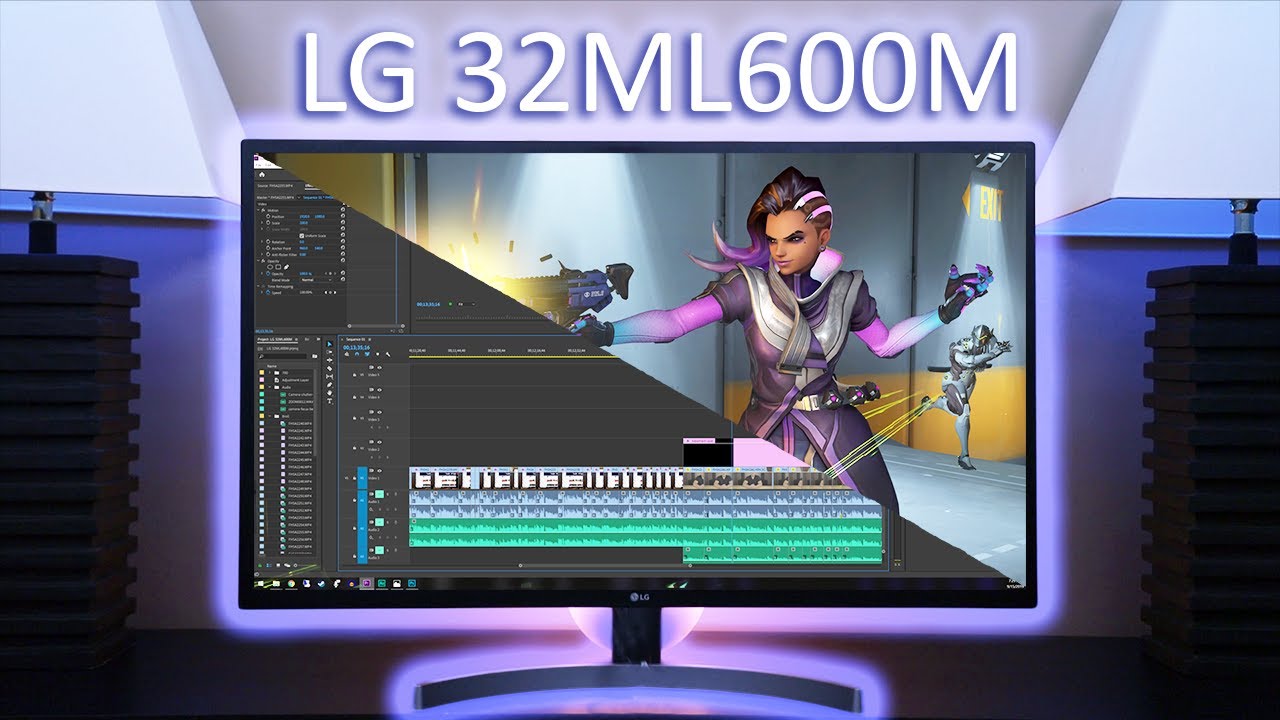
Task: Create an ellipse mask under Opacity
Action: pos(270,267)
